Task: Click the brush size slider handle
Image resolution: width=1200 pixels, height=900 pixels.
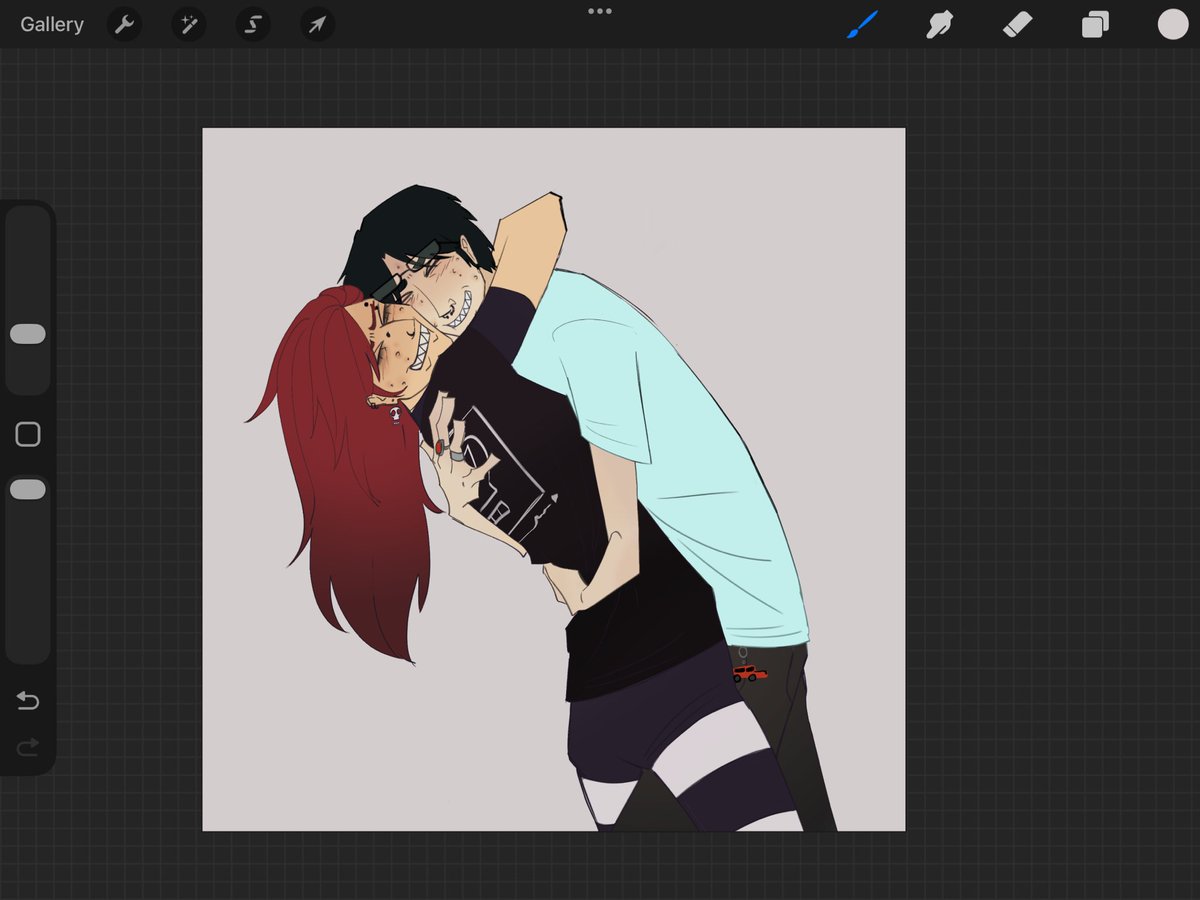Action: [28, 334]
